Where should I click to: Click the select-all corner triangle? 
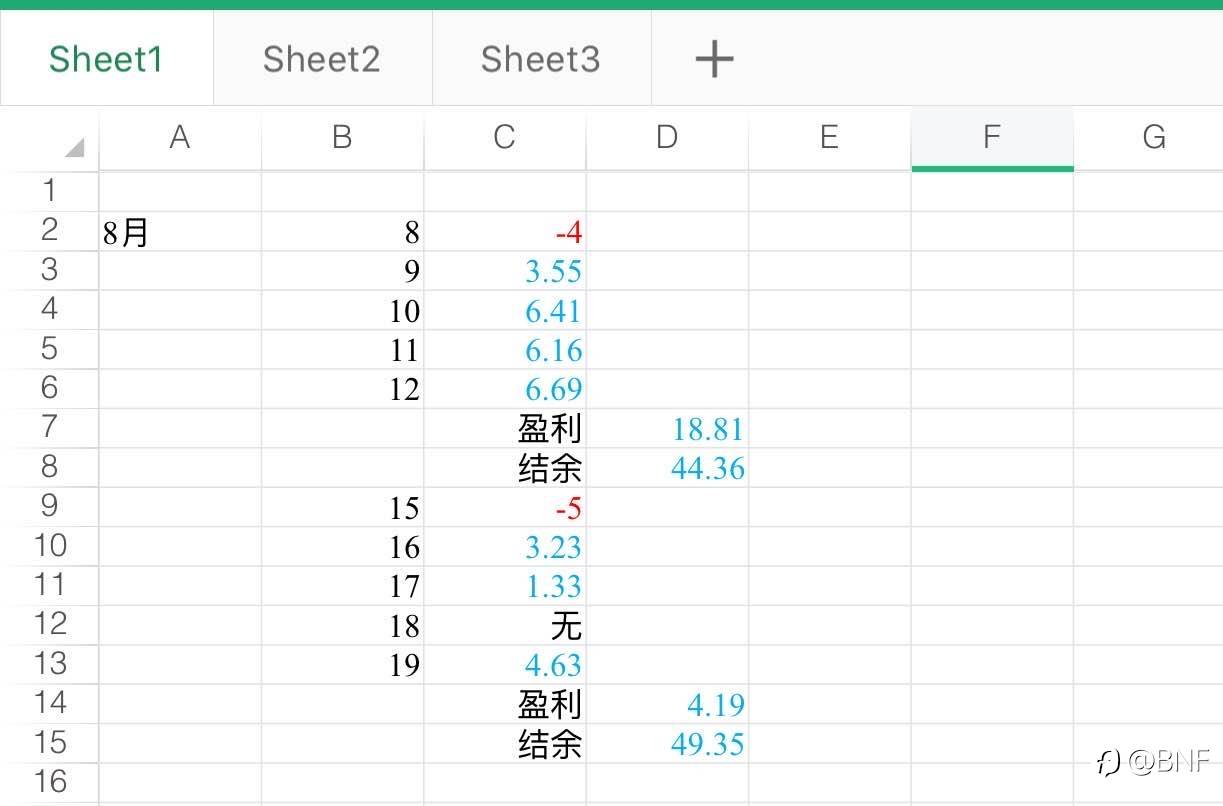74,148
